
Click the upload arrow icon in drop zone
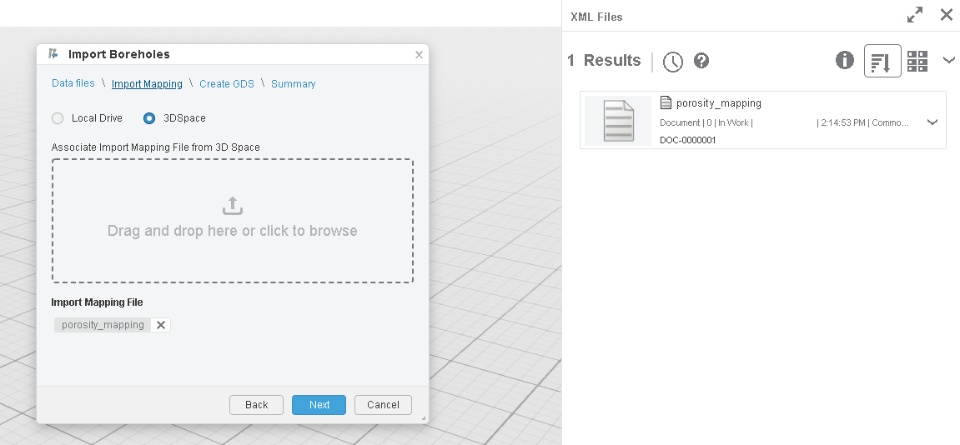(232, 206)
